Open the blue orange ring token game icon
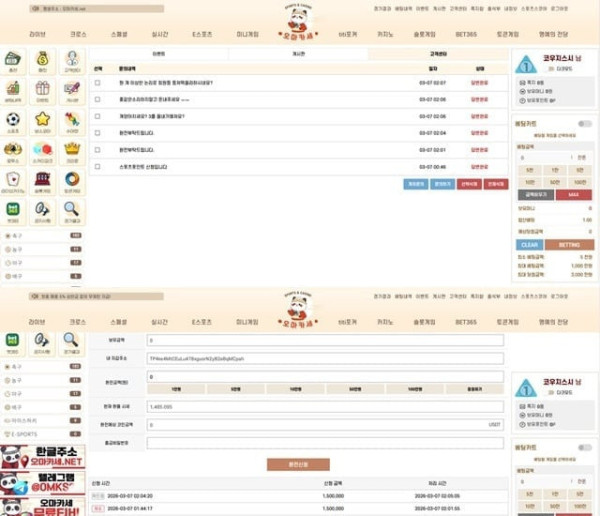Image resolution: width=600 pixels, height=516 pixels. (72, 182)
